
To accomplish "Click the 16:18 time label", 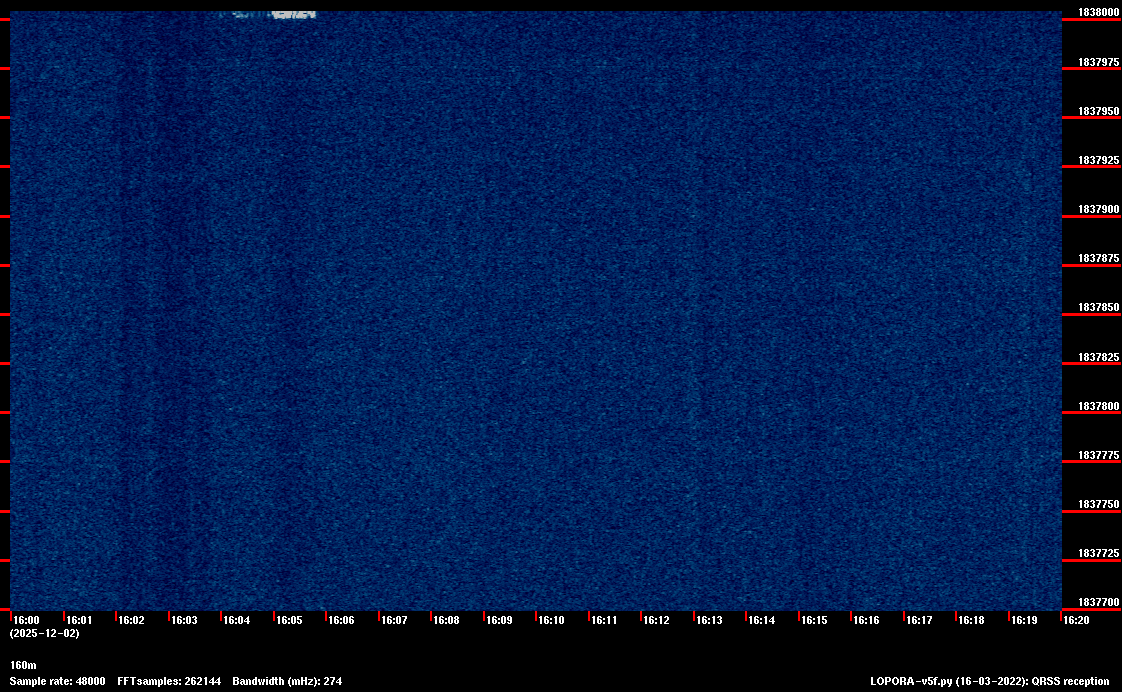I will point(972,620).
